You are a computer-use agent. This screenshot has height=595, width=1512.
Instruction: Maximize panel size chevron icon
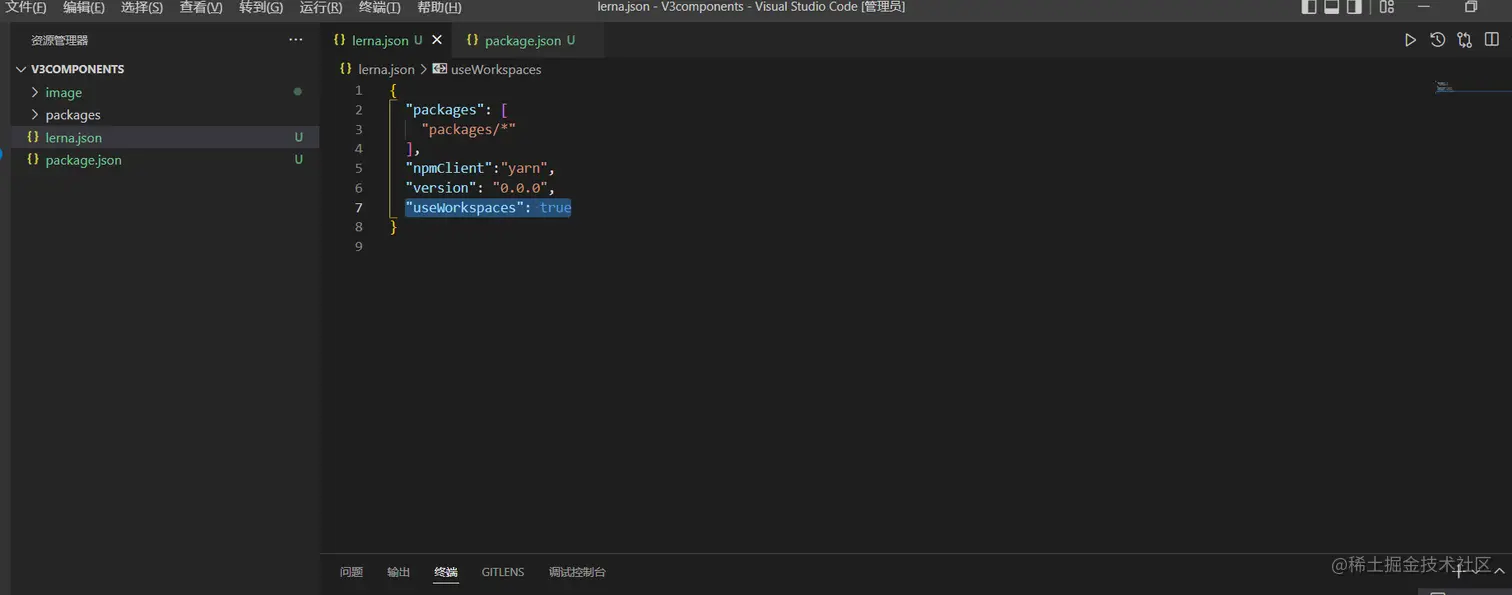(1499, 571)
